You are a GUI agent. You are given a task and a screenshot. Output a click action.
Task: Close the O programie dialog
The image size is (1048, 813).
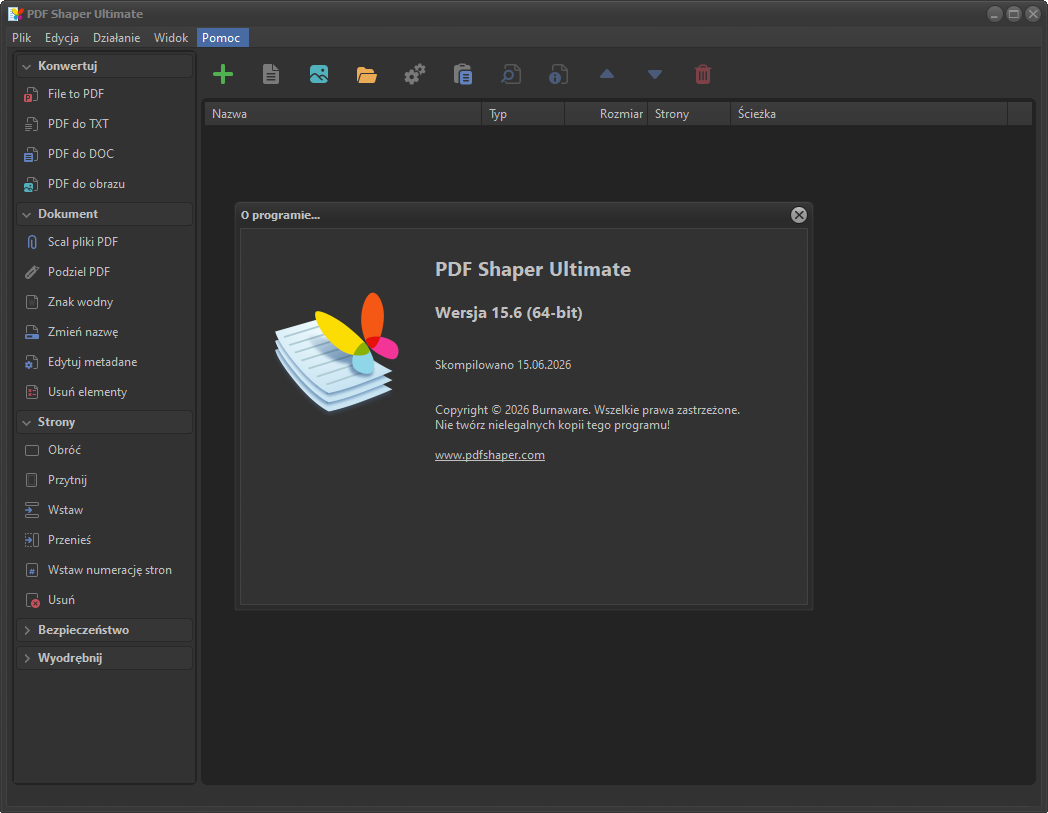pos(799,215)
